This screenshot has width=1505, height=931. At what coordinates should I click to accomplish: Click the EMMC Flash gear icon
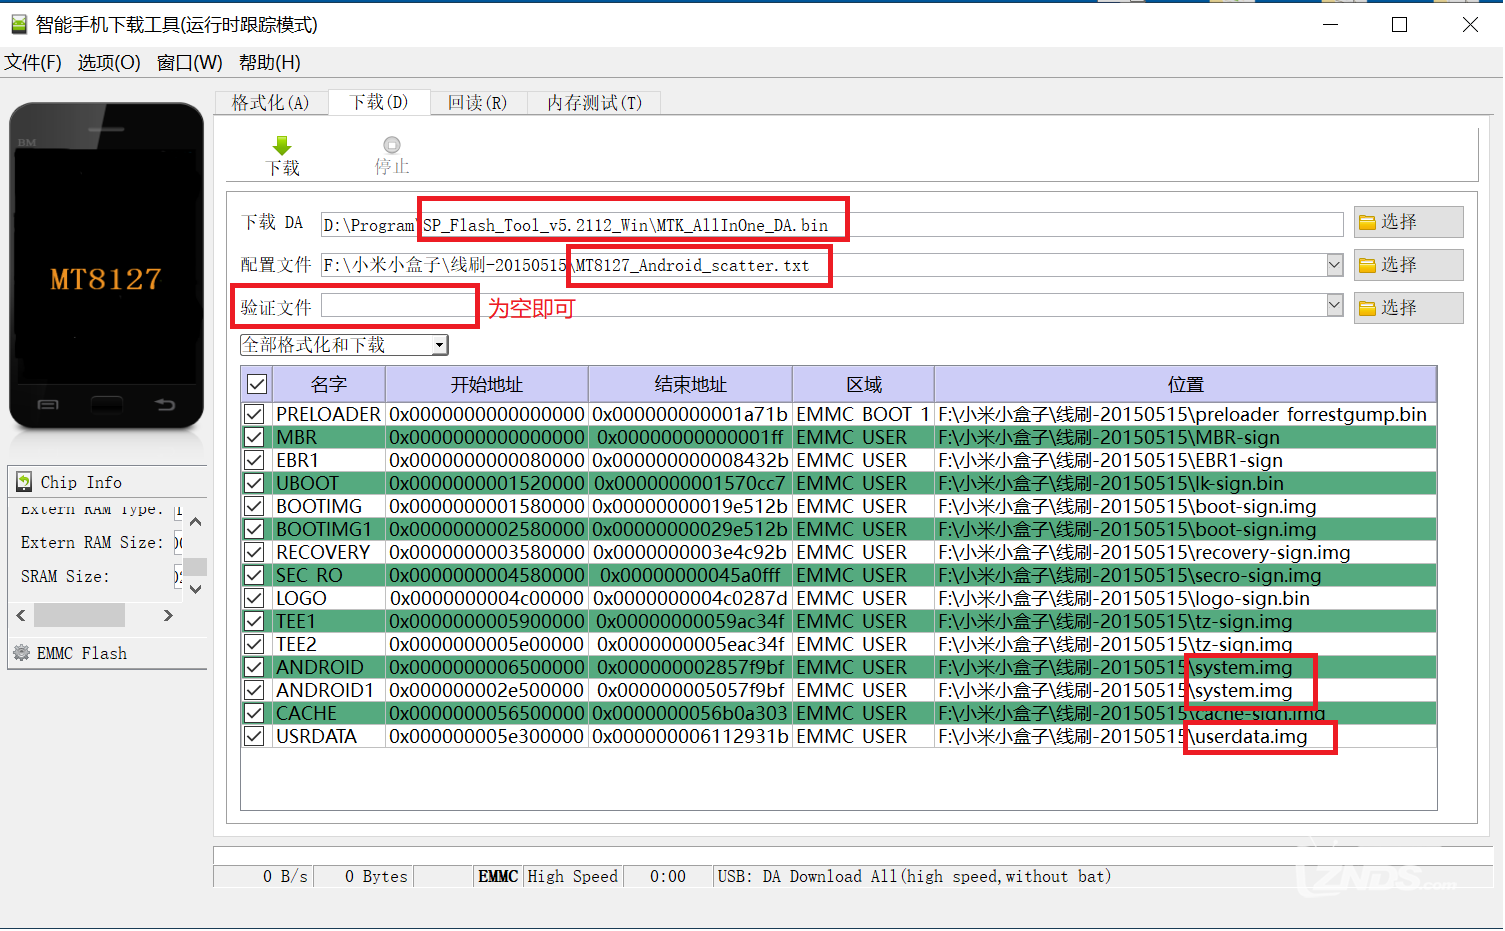[21, 653]
